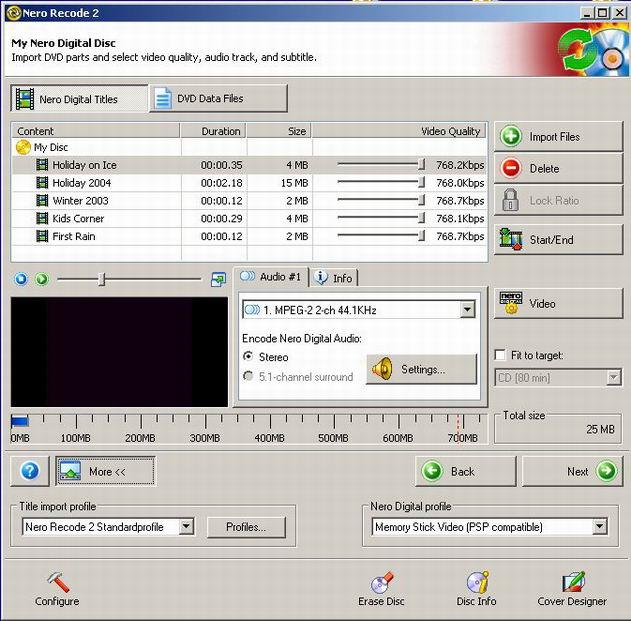Expand the audio track dropdown
This screenshot has width=631, height=621.
467,311
